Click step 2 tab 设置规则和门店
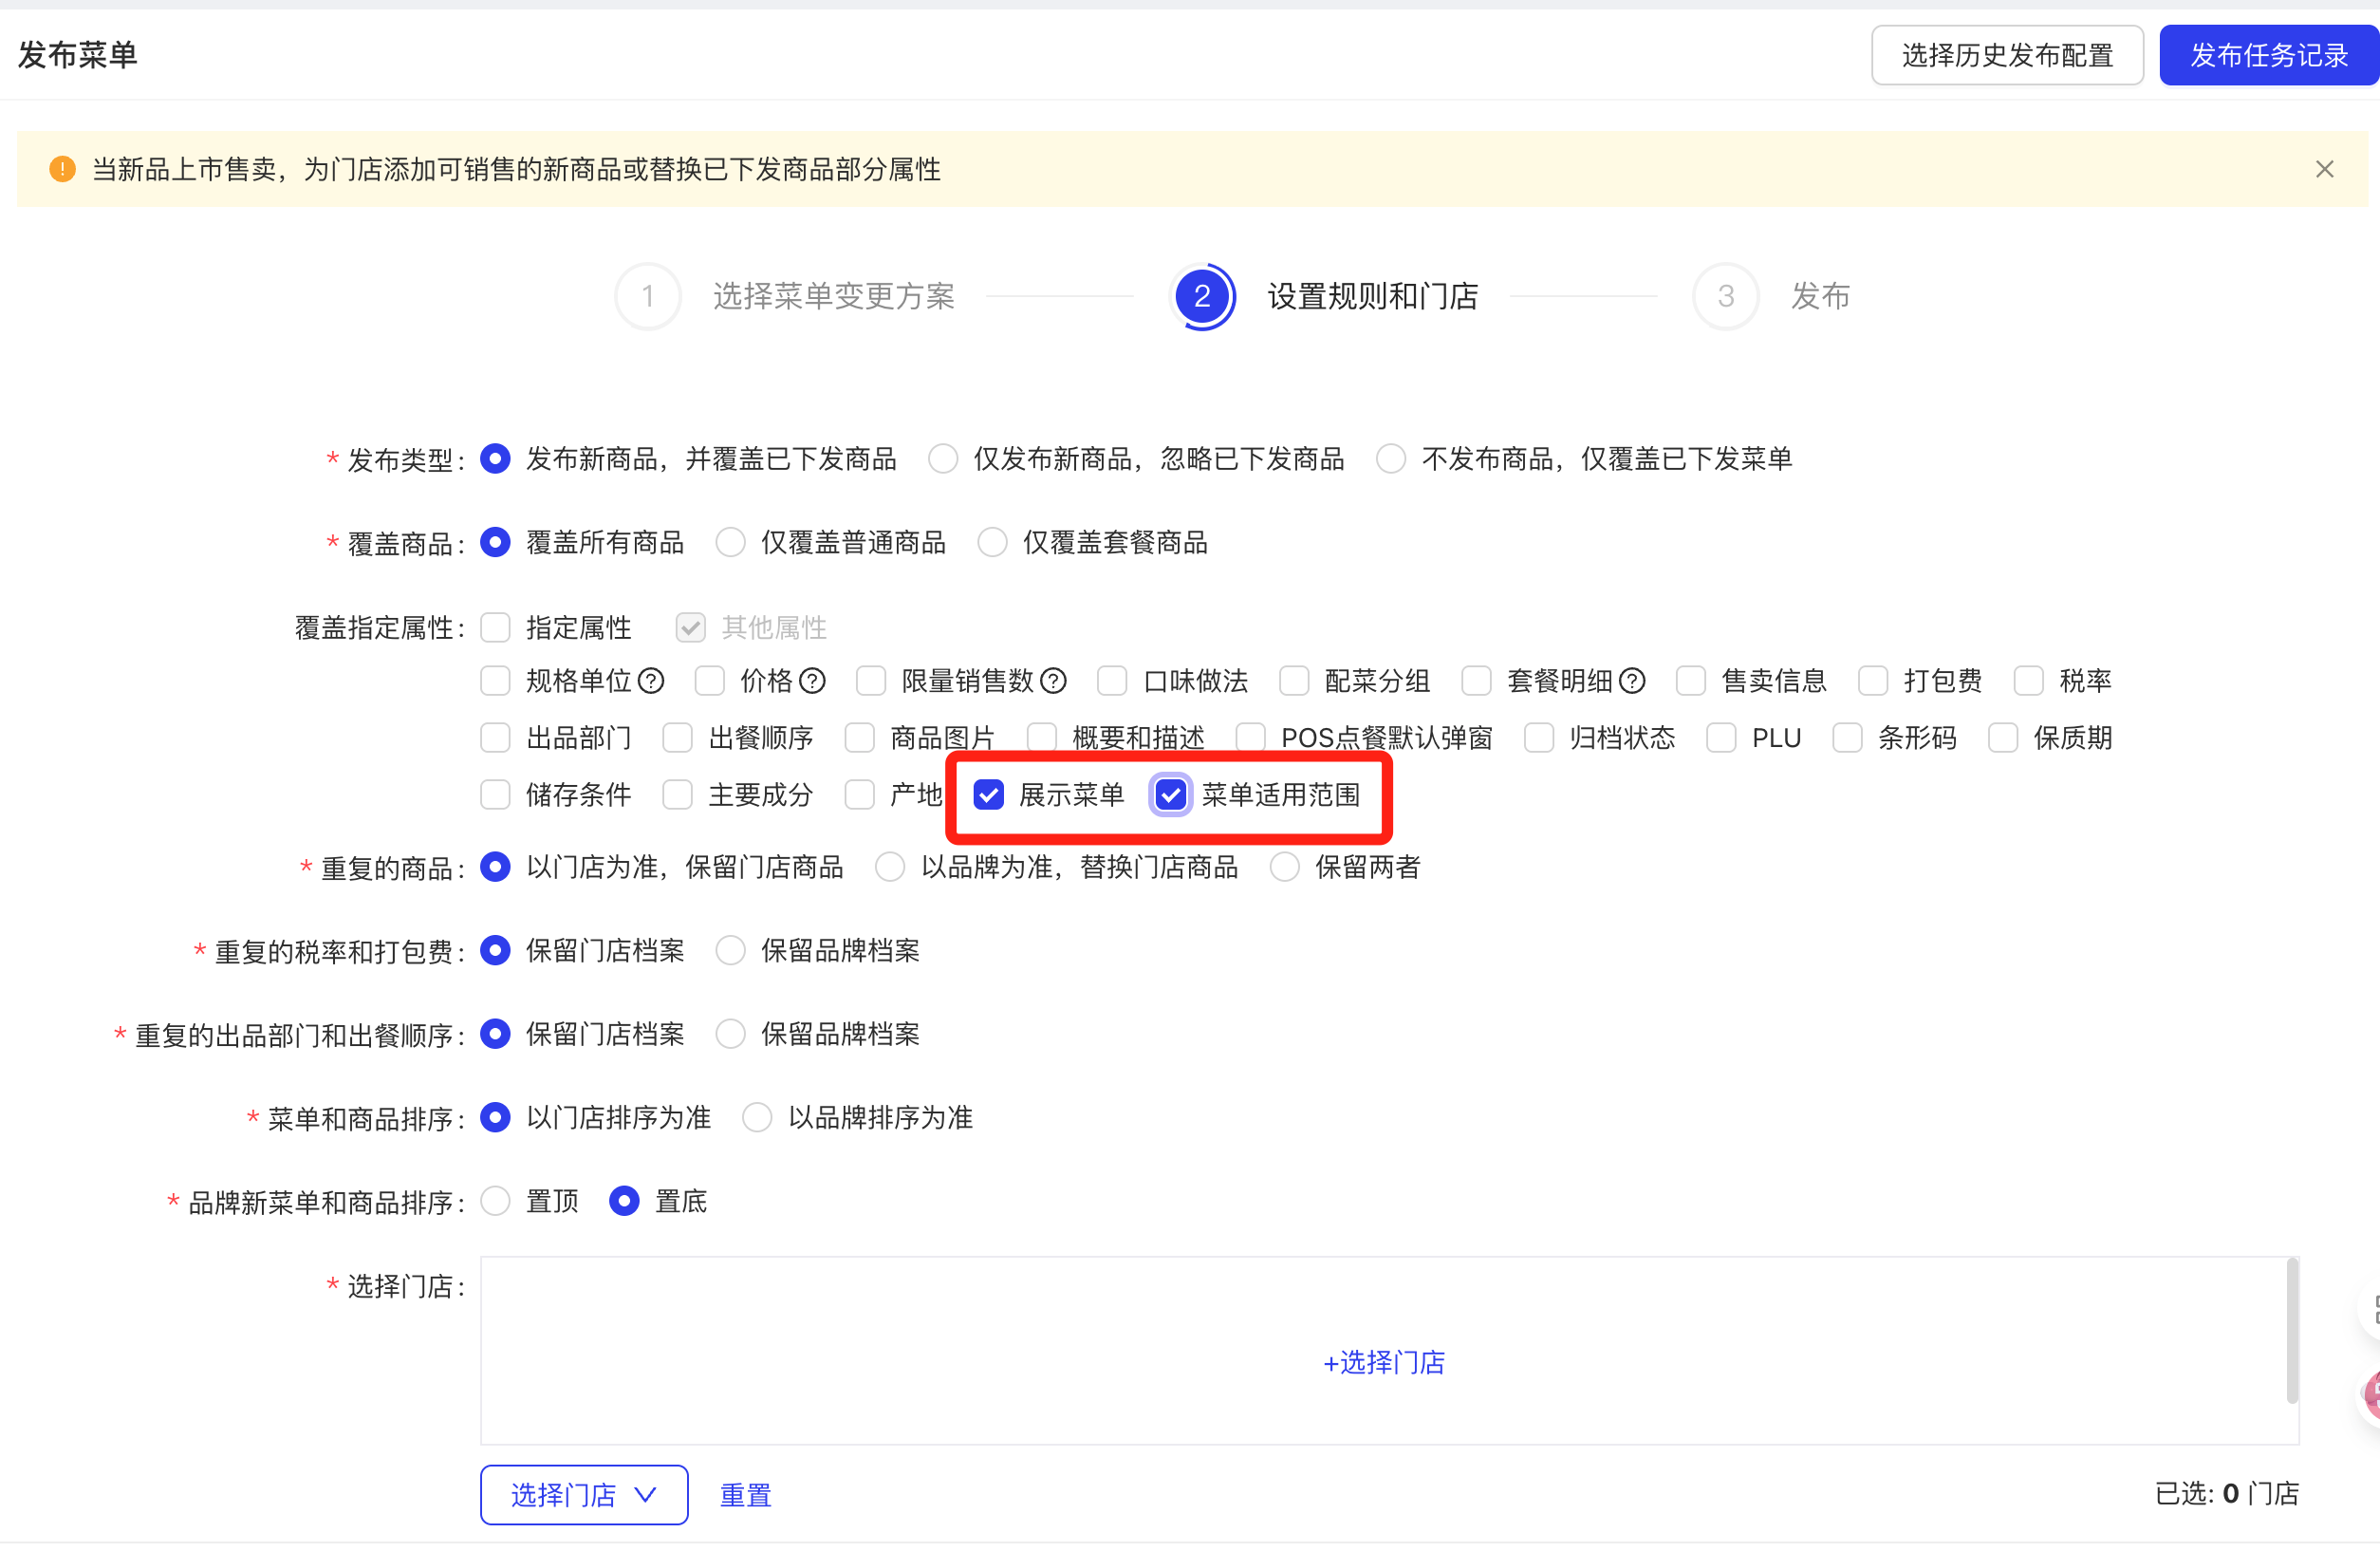The width and height of the screenshot is (2380, 1551). click(1372, 297)
